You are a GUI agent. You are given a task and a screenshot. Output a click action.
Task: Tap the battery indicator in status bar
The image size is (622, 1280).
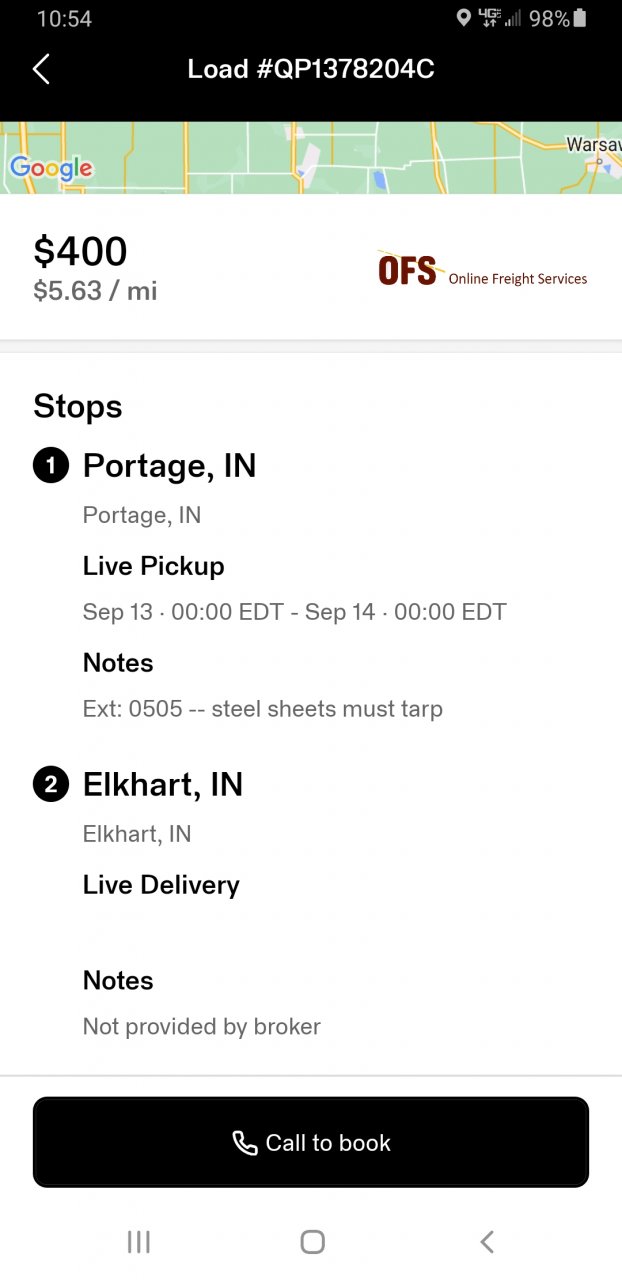581,18
